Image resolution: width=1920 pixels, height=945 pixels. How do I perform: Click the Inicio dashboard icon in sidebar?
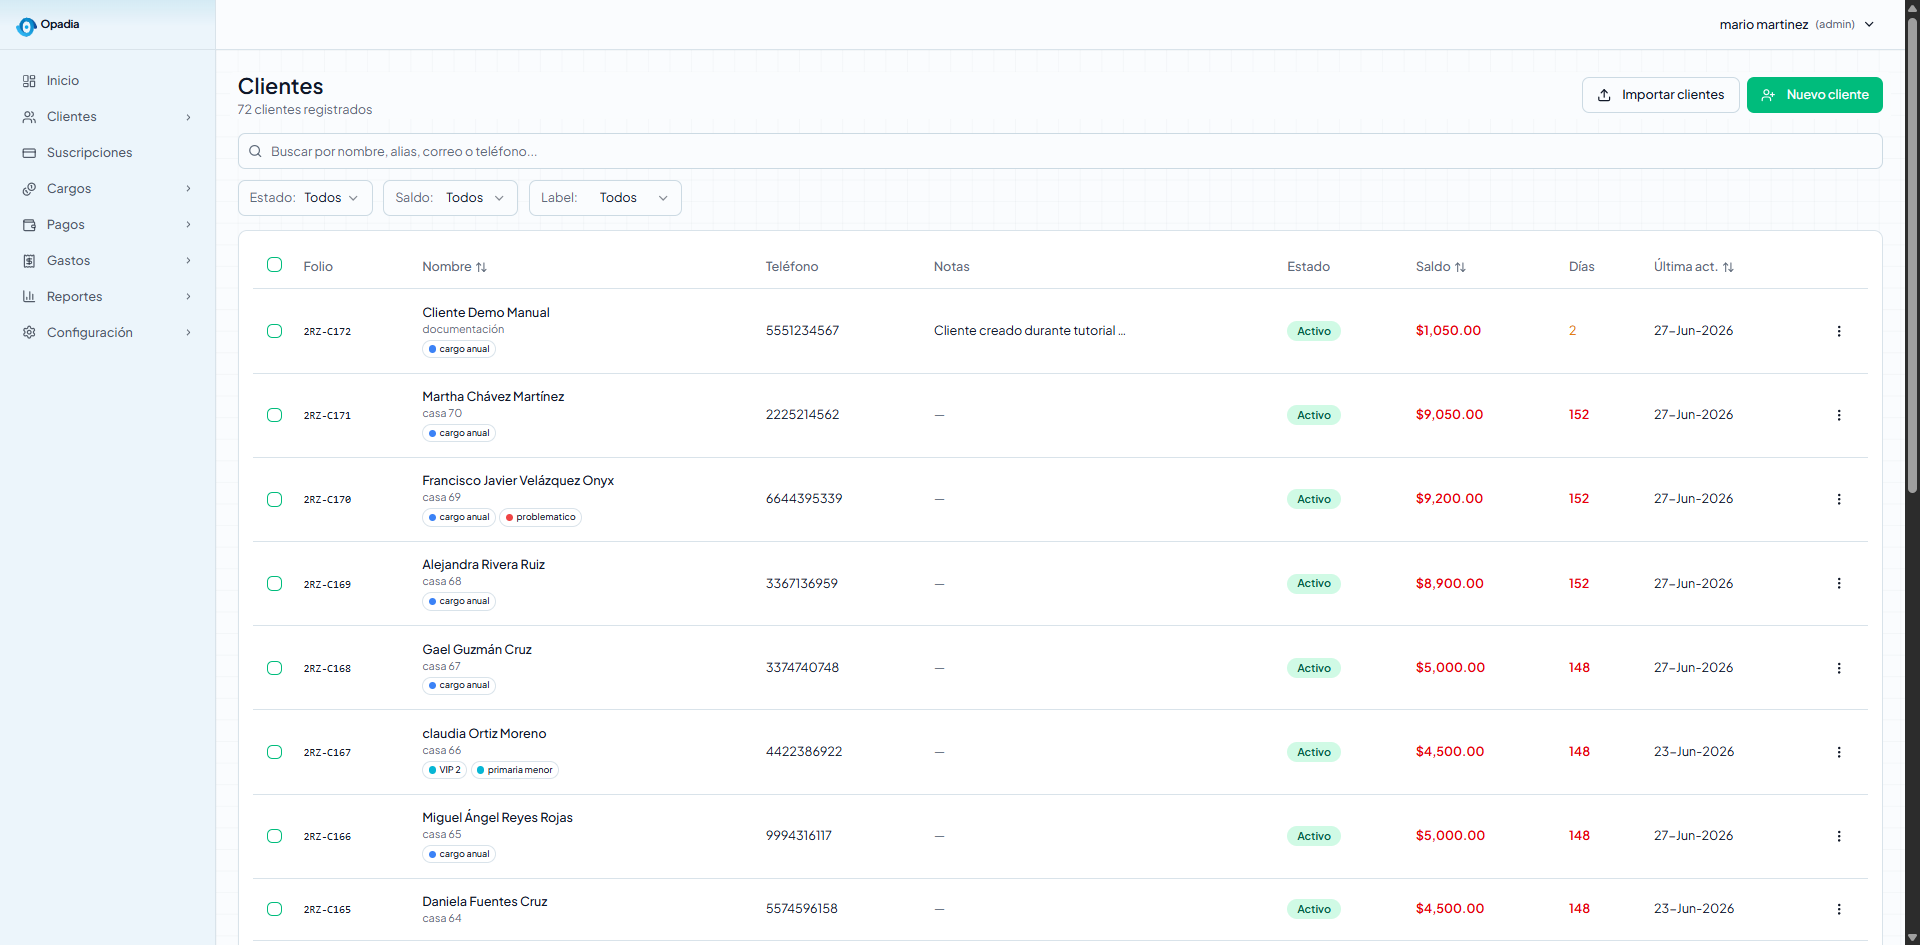pos(29,81)
